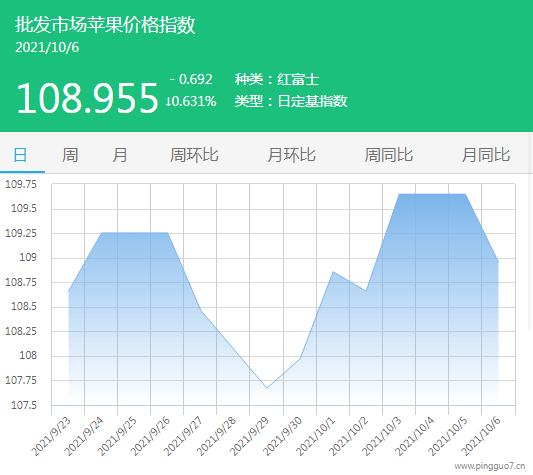Click the 批发市场苹果价格指数 title
533x475 pixels.
(105, 25)
